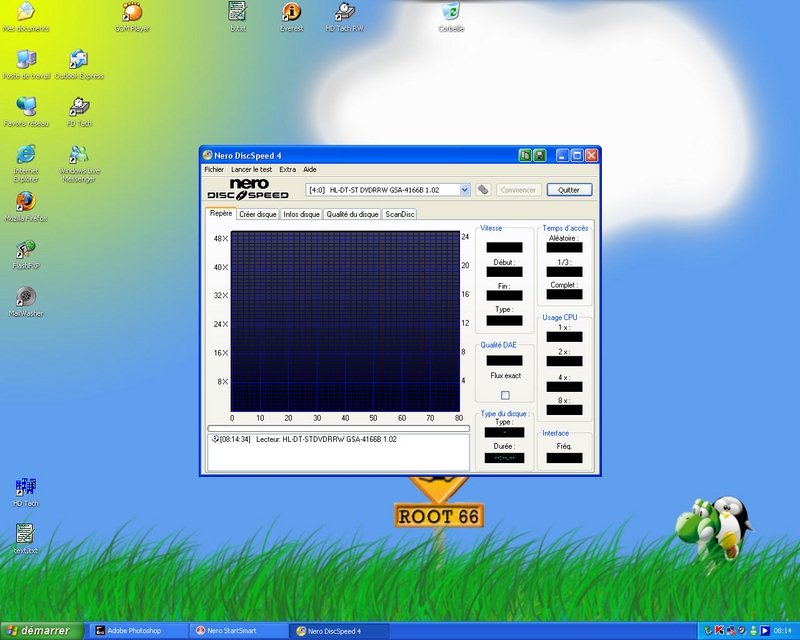Open the Lancer le test menu

pyautogui.click(x=252, y=169)
